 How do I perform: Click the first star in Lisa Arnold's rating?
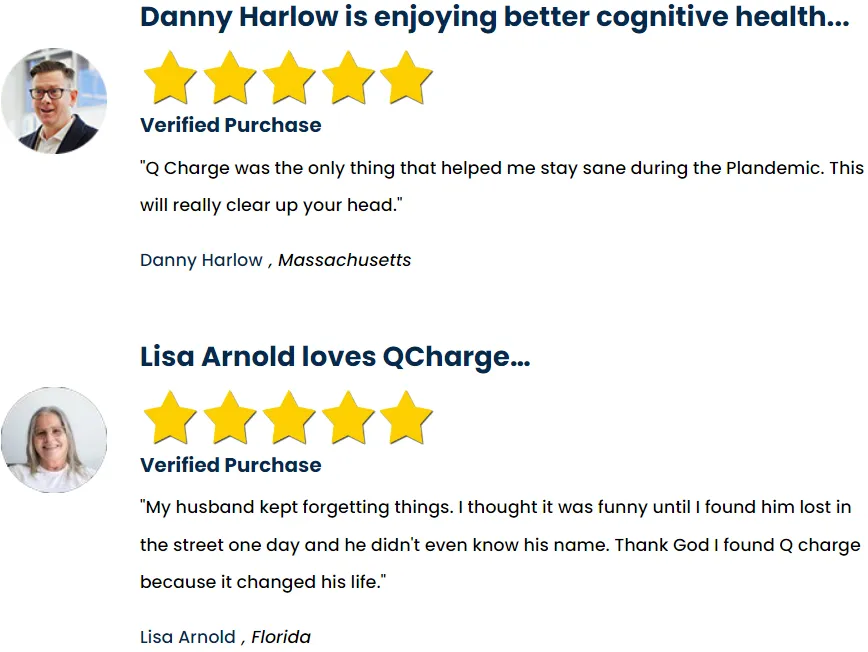point(170,418)
